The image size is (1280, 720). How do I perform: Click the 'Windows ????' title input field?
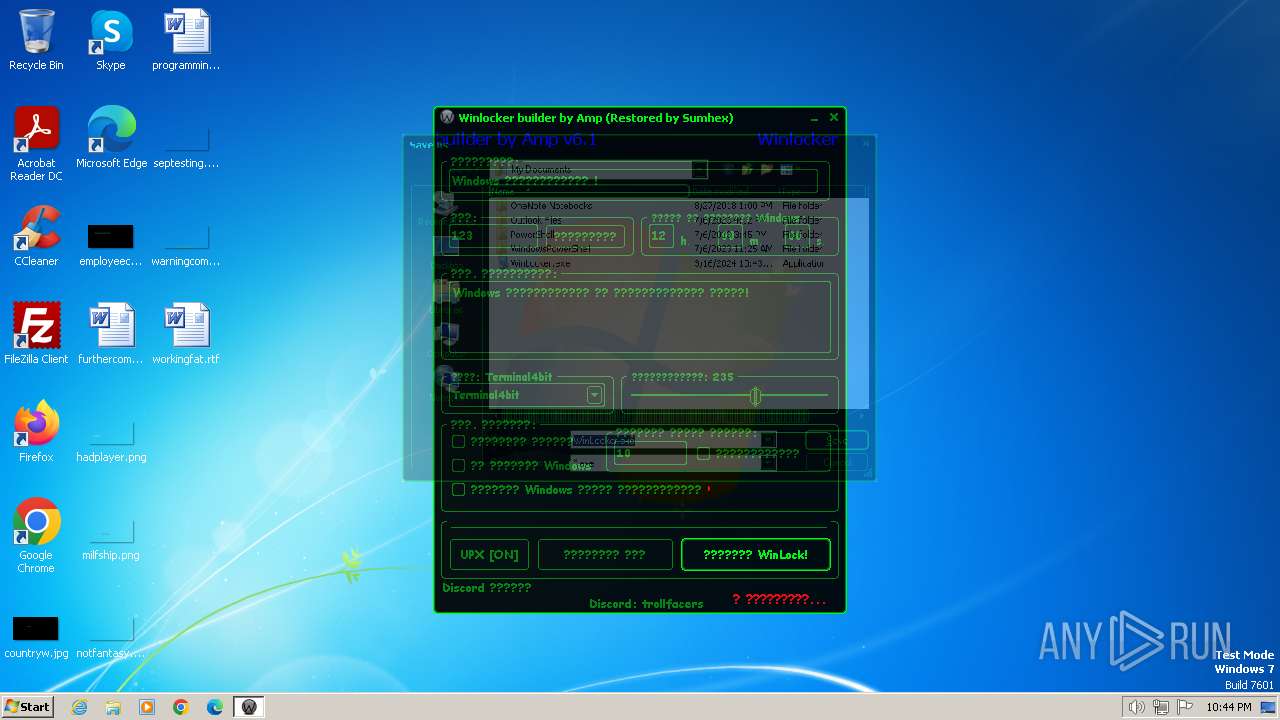(x=633, y=181)
